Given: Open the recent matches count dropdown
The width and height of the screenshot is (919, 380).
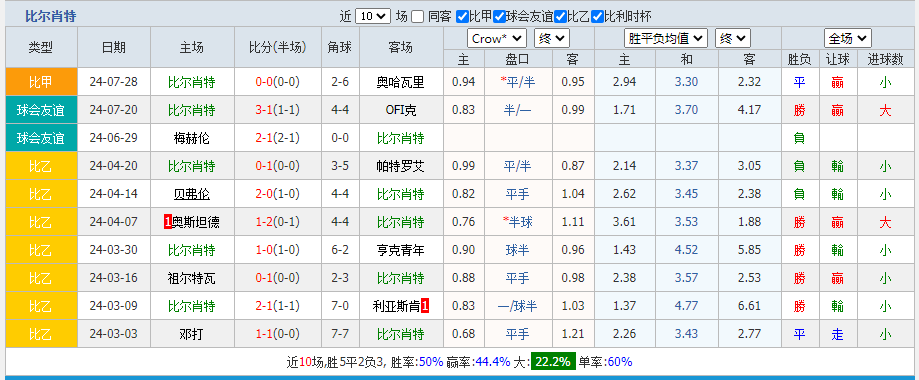Looking at the screenshot, I should tap(373, 16).
